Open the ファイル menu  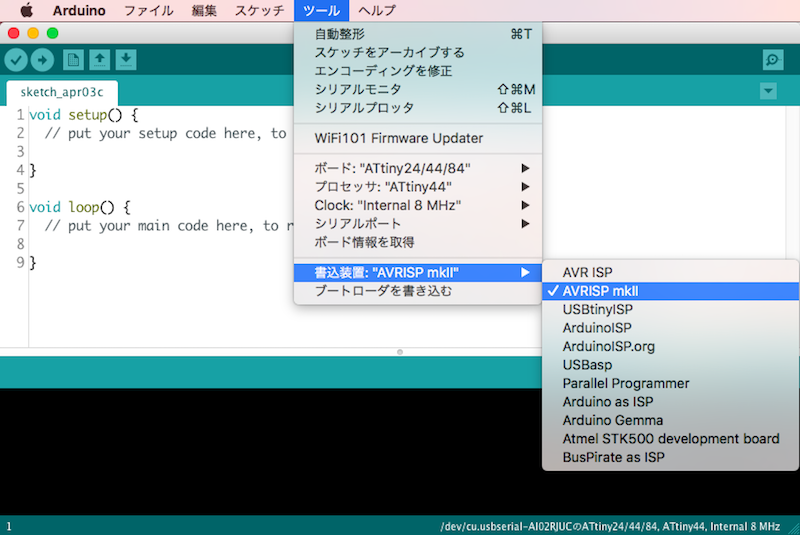pyautogui.click(x=148, y=11)
